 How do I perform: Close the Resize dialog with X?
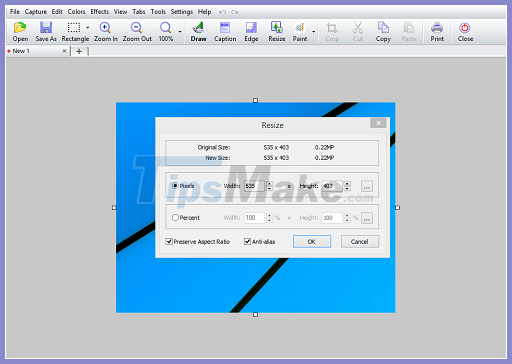click(x=378, y=123)
